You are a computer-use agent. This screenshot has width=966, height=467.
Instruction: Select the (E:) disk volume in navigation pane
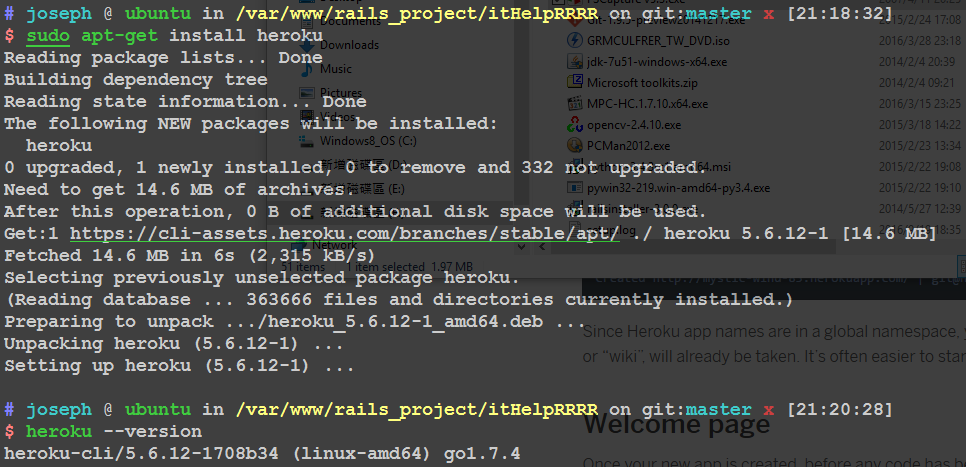point(363,189)
